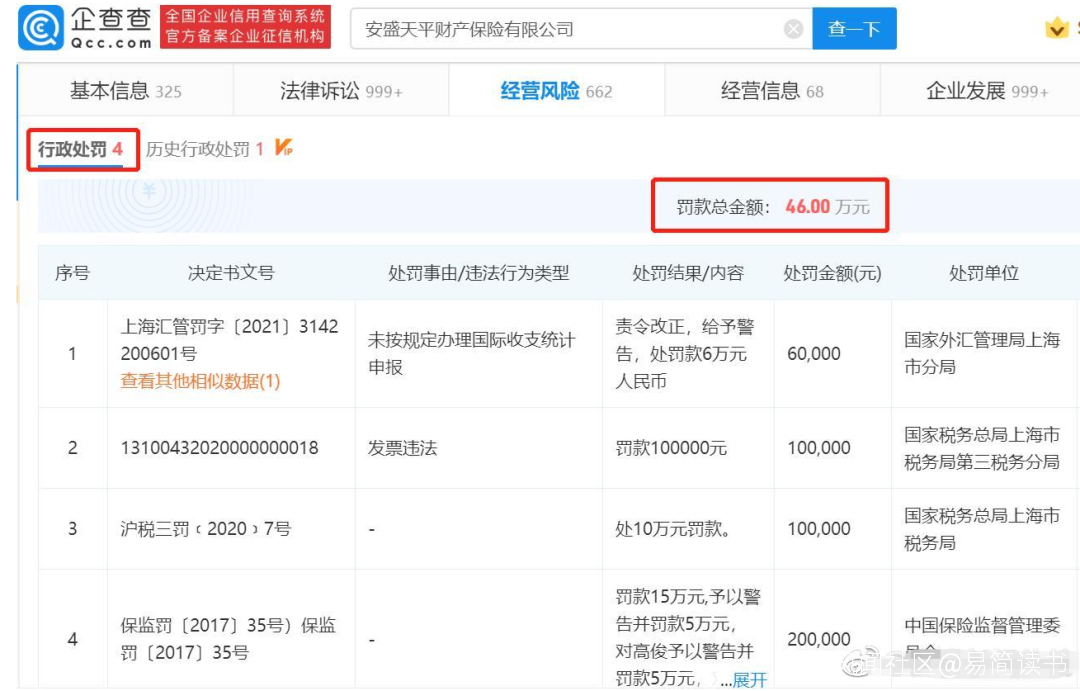
Task: Click the 决定书文号 column header
Action: [x=231, y=273]
